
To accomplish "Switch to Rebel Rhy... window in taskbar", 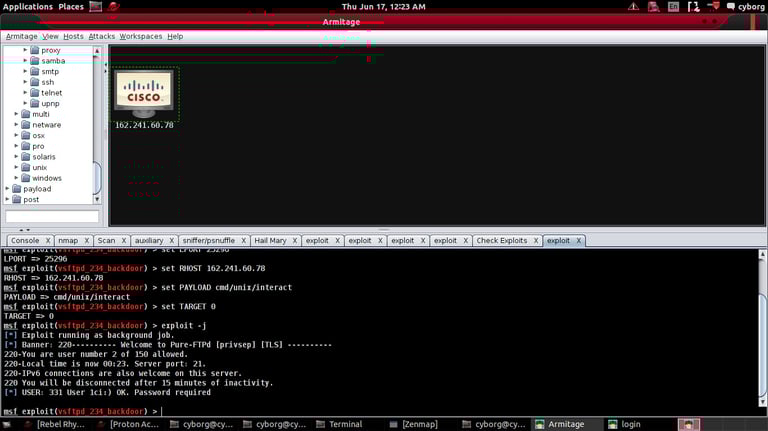I will [55, 424].
